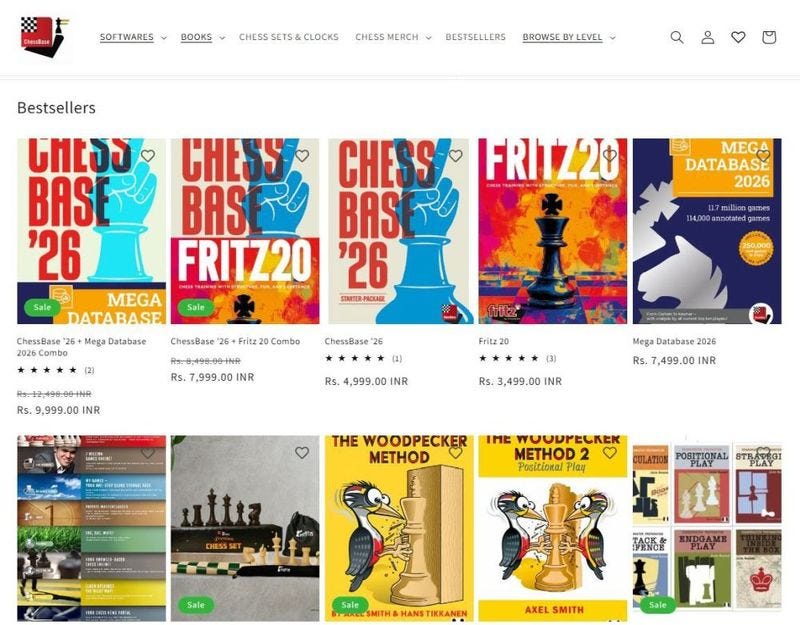This screenshot has height=625, width=800.
Task: Open the search magnifier icon
Action: 677,37
